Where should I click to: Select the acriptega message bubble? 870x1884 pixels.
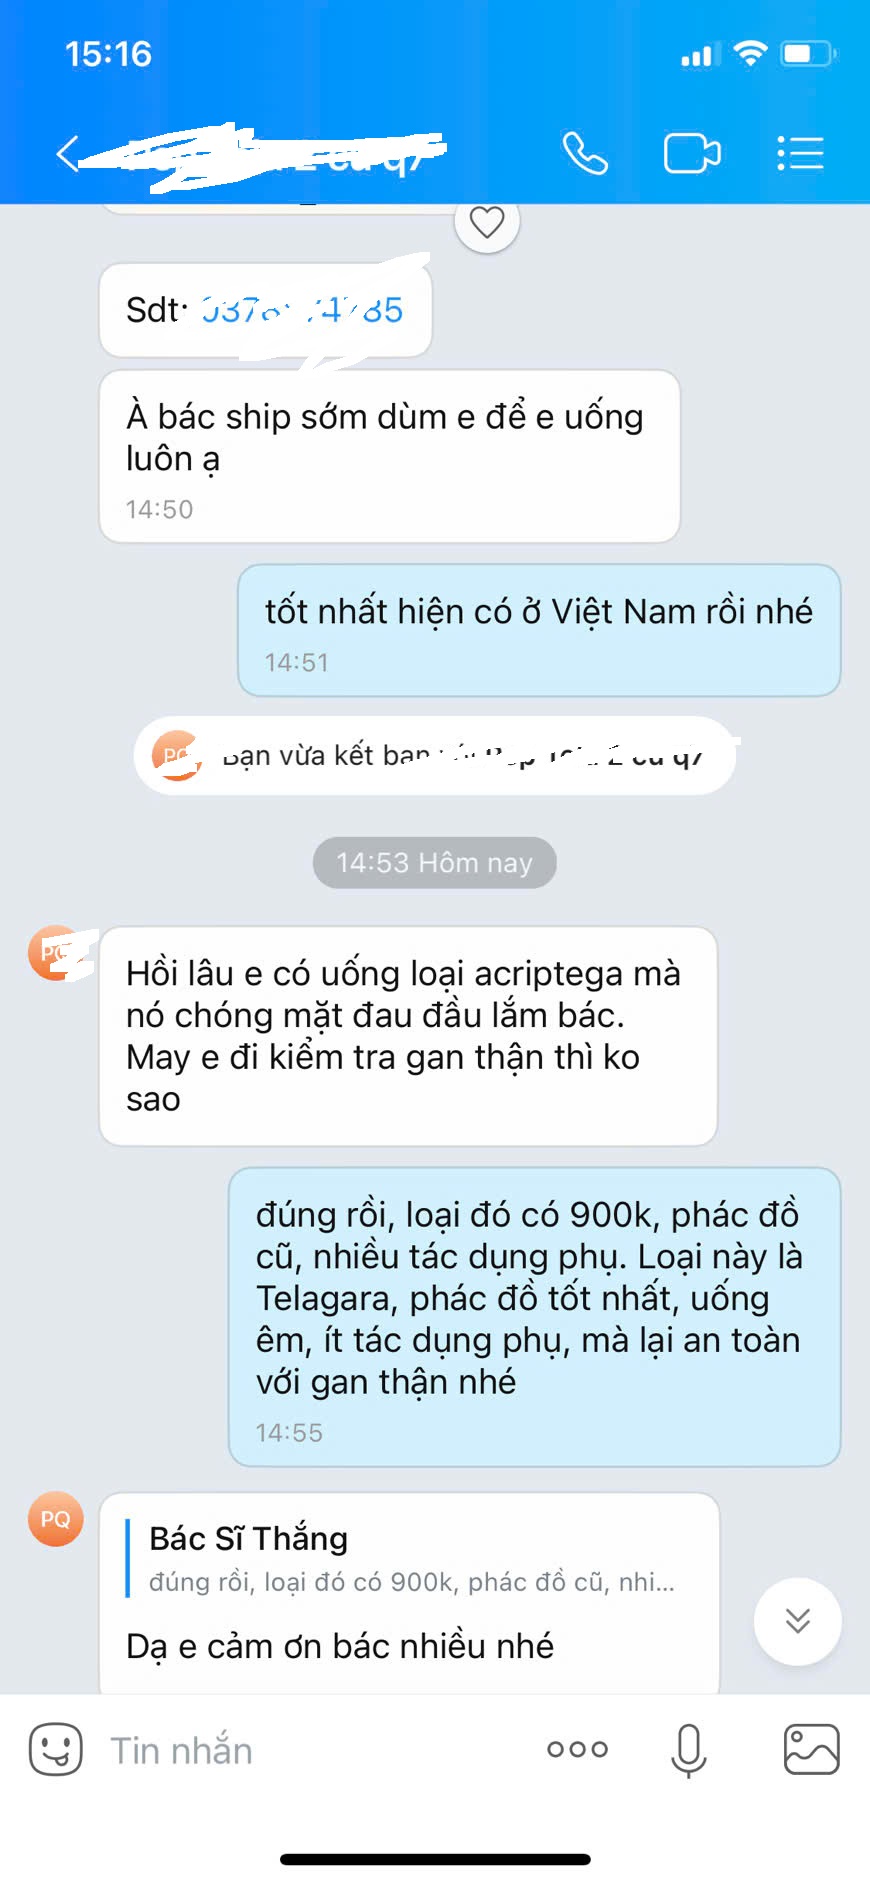[408, 1036]
